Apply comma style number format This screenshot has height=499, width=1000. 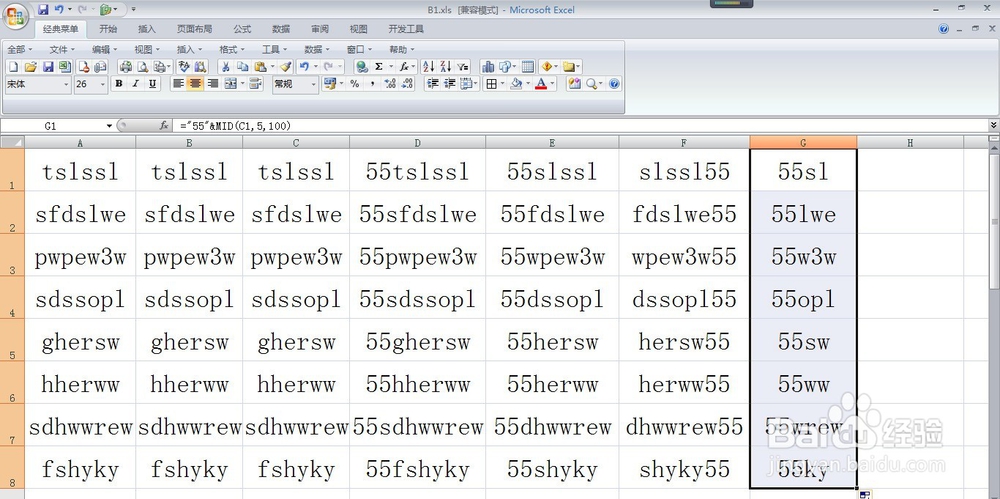coord(372,84)
